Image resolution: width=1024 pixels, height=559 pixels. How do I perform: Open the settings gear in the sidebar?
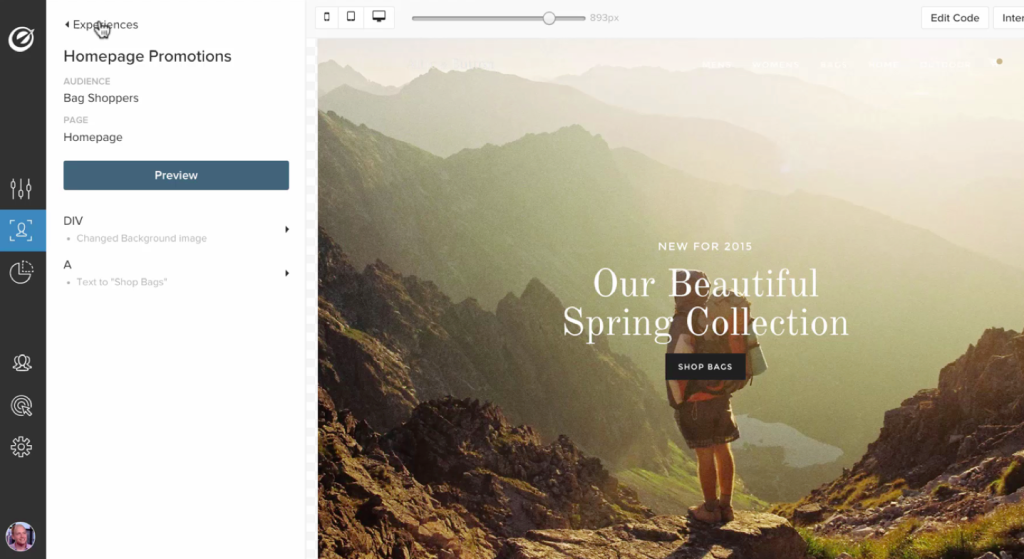(x=21, y=447)
